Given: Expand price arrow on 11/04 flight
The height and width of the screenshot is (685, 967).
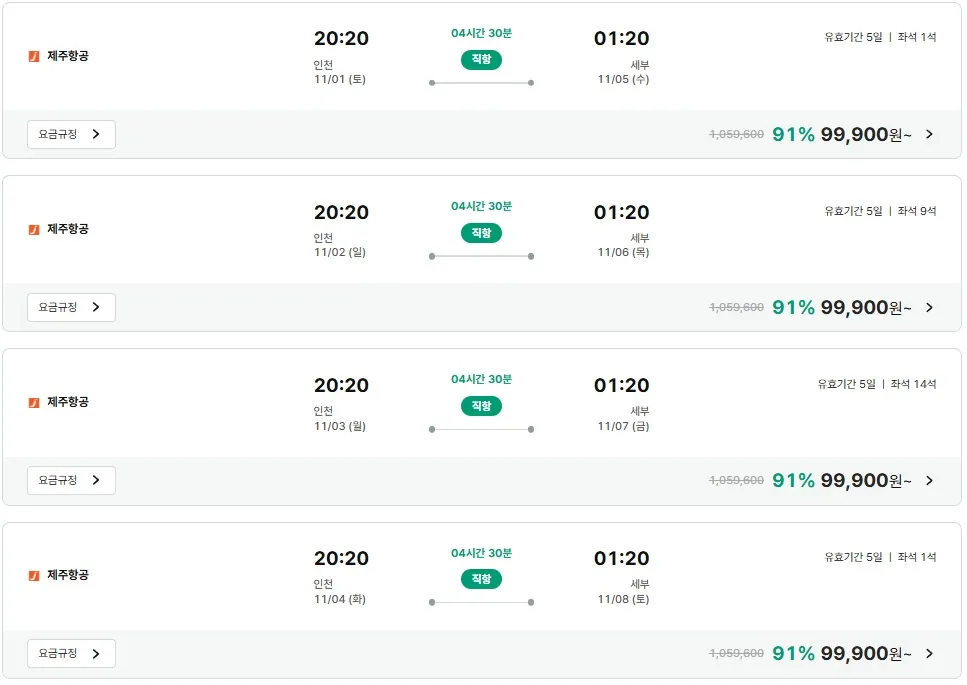Looking at the screenshot, I should click(929, 653).
